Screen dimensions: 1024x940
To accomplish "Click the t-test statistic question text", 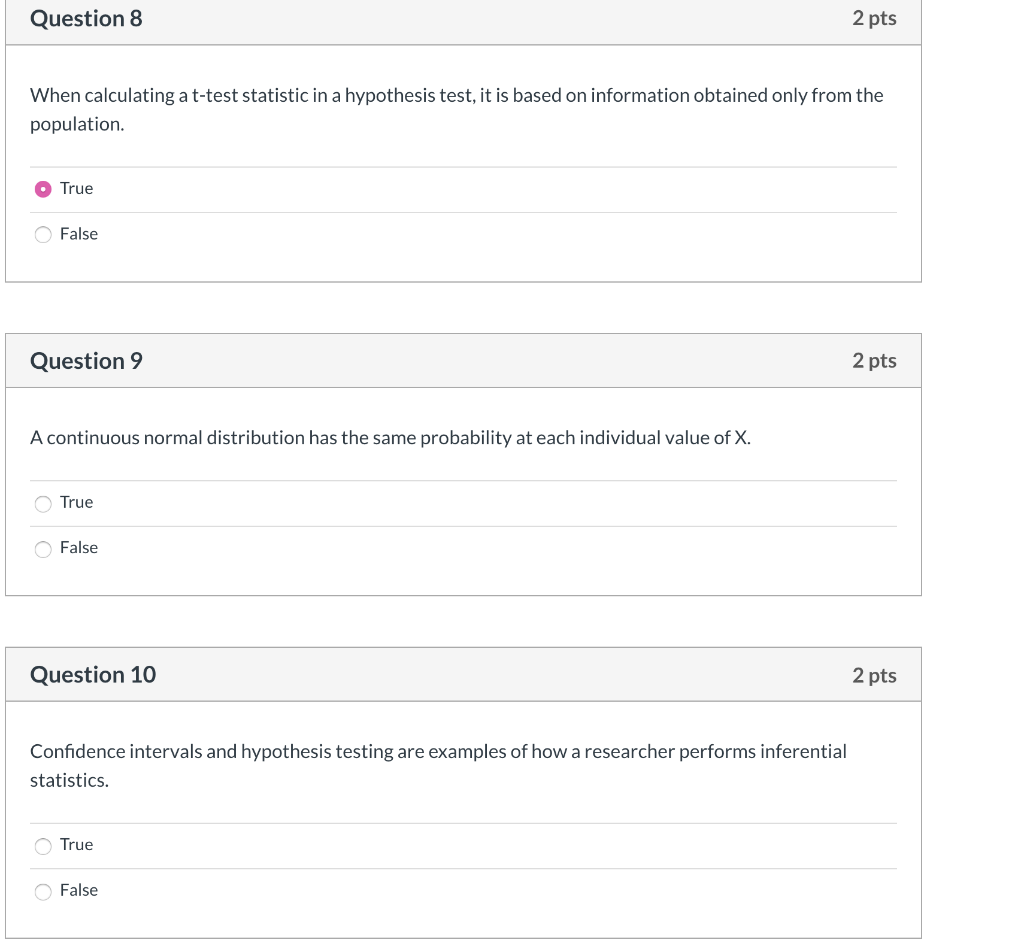I will pyautogui.click(x=456, y=110).
